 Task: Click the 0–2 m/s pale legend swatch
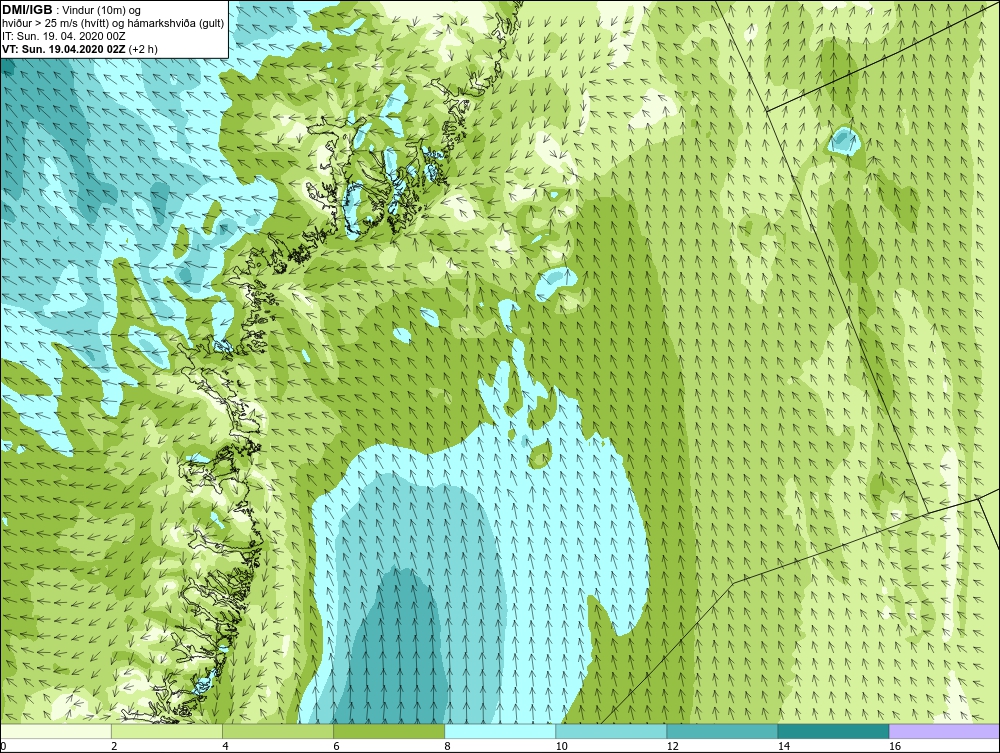55,731
